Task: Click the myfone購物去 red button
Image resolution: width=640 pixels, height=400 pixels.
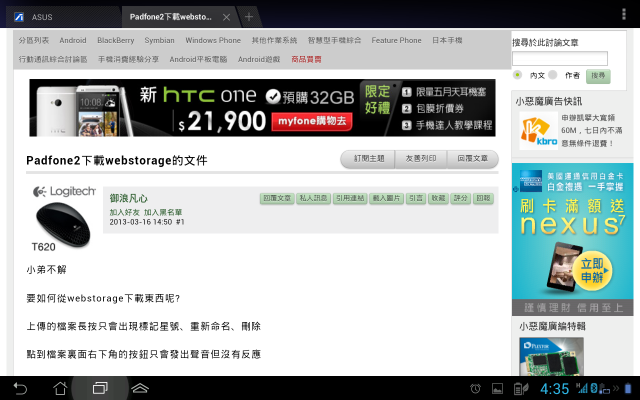Action: click(x=312, y=121)
